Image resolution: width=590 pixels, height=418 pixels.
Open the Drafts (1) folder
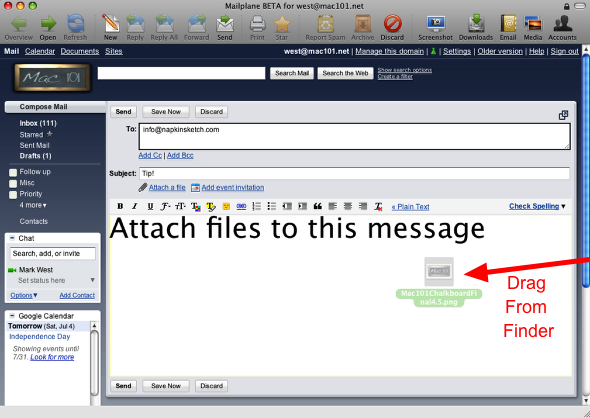(x=35, y=156)
